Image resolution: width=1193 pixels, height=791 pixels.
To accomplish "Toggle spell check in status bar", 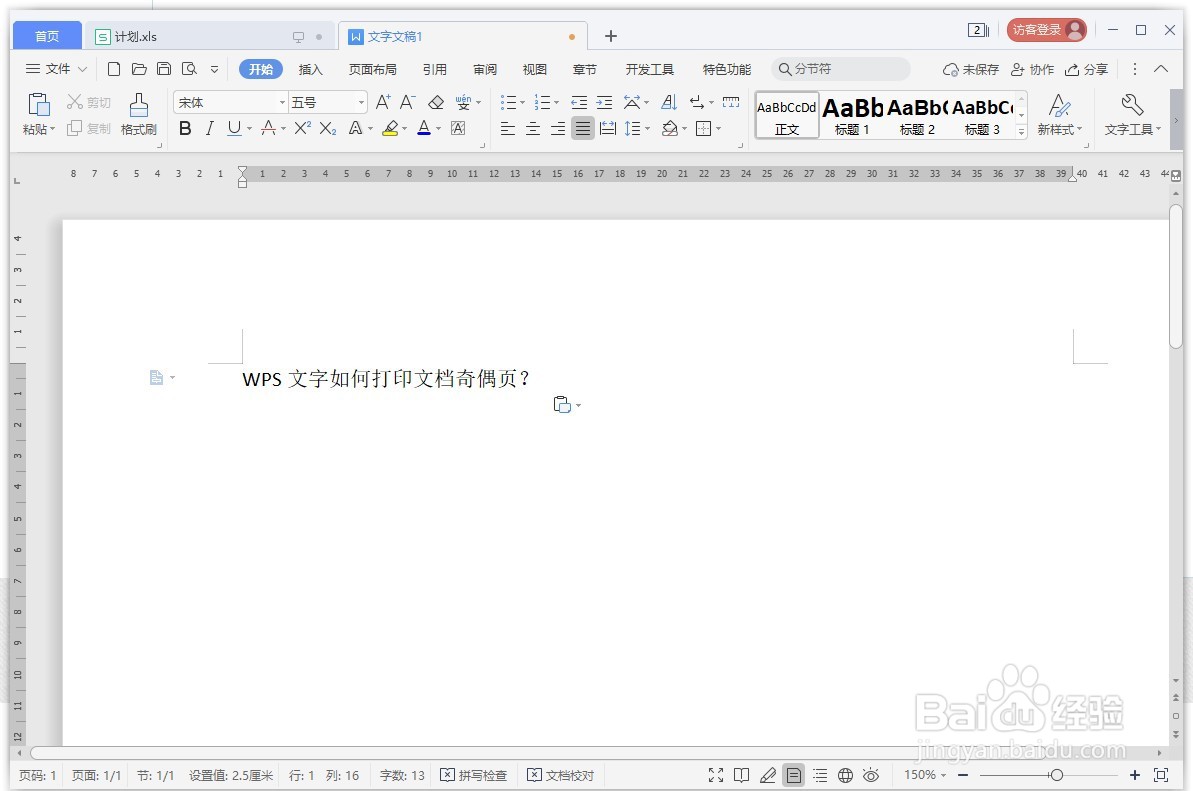I will (473, 775).
